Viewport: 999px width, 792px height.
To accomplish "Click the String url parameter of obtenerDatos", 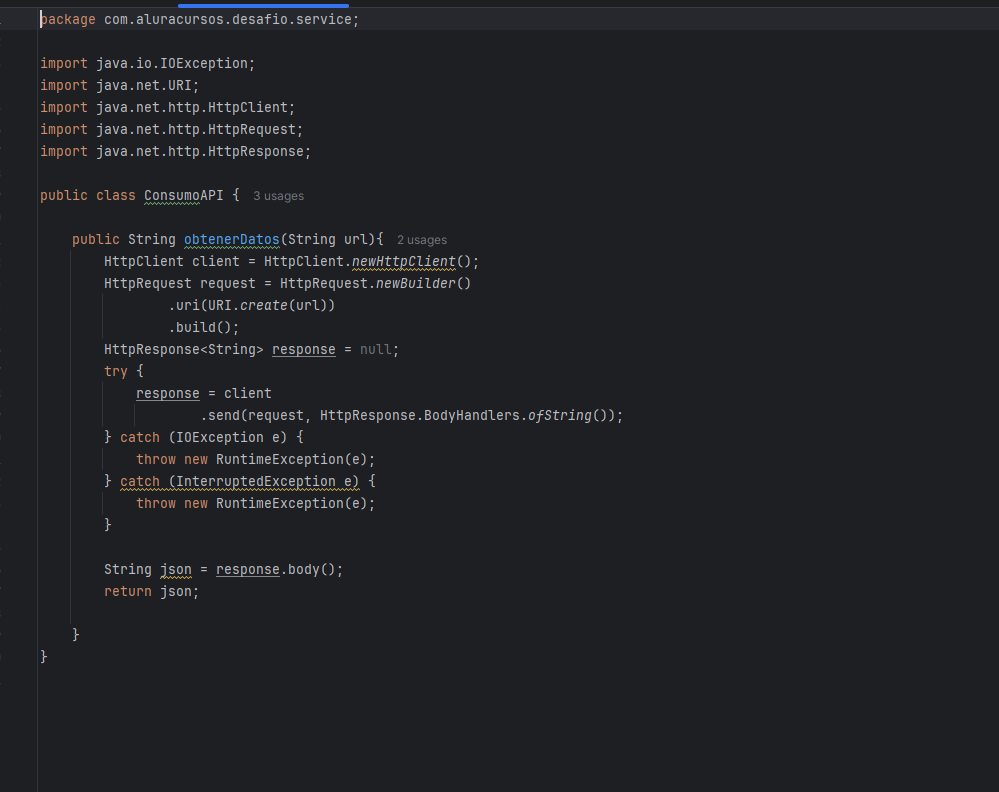I will coord(327,240).
